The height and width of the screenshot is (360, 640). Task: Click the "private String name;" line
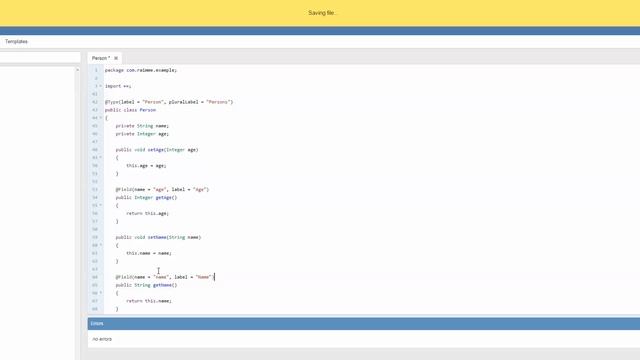142,126
